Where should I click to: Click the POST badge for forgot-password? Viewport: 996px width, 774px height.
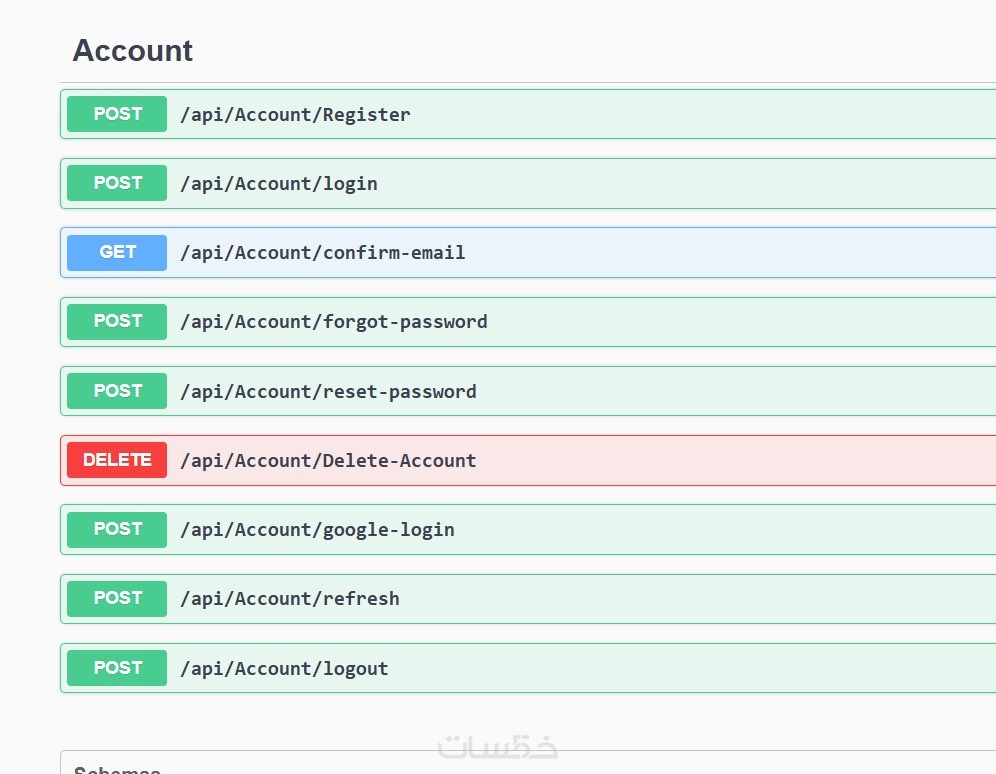click(x=117, y=322)
